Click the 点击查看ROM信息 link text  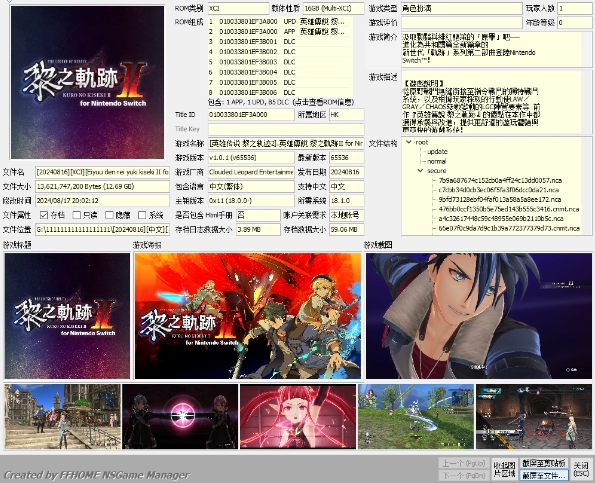[x=324, y=102]
